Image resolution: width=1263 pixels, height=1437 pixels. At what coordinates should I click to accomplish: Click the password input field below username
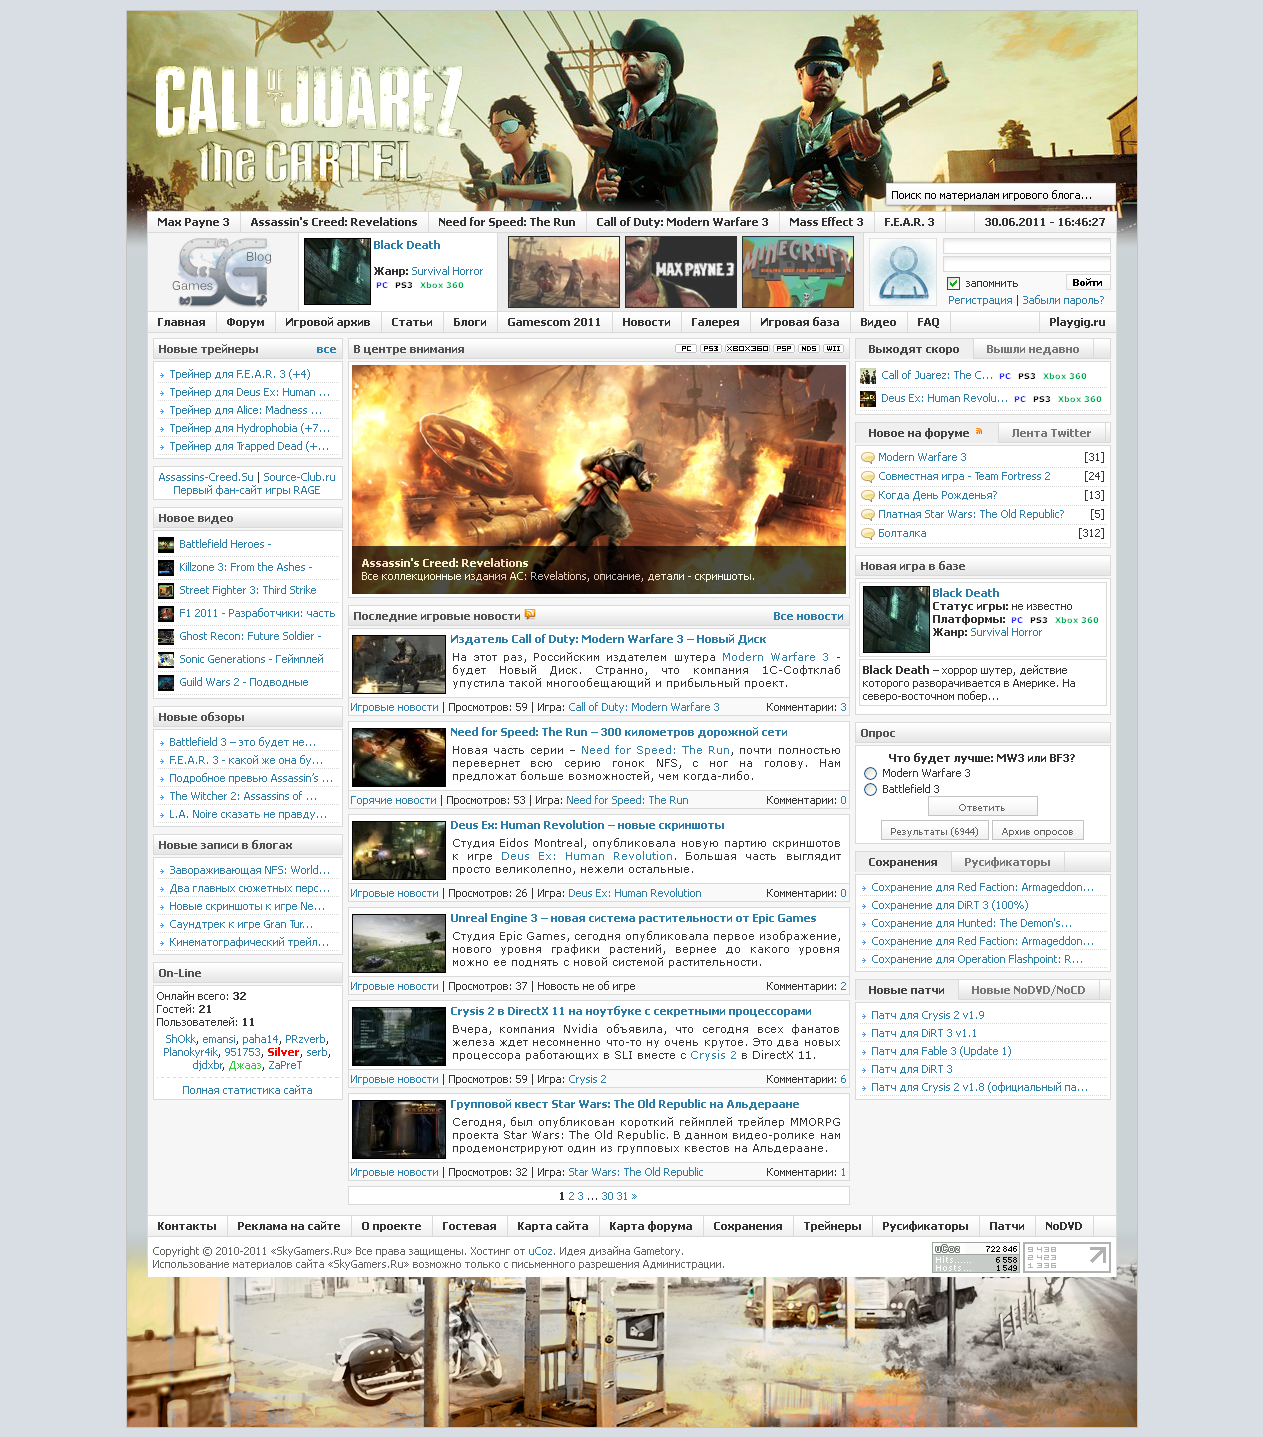pos(1027,264)
